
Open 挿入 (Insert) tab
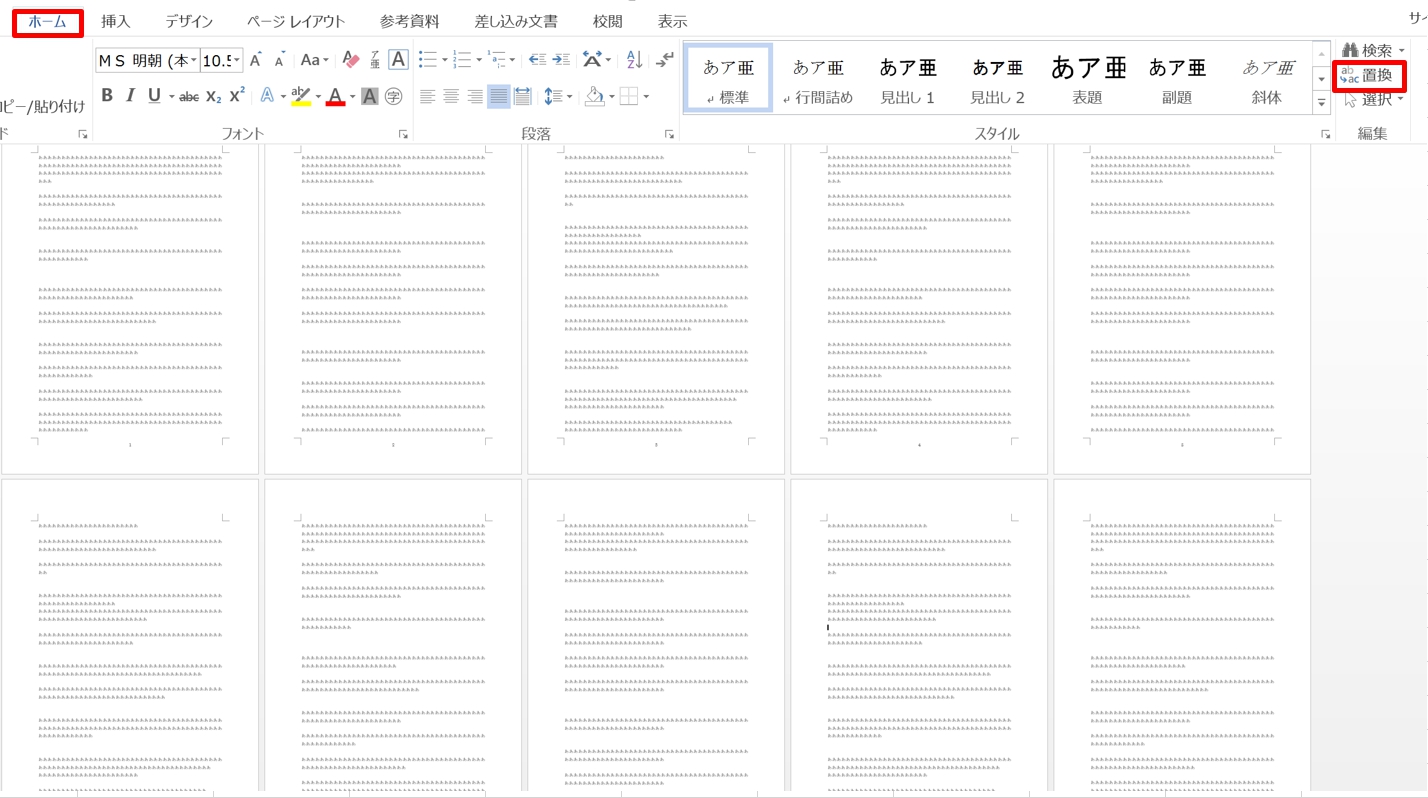tap(116, 21)
